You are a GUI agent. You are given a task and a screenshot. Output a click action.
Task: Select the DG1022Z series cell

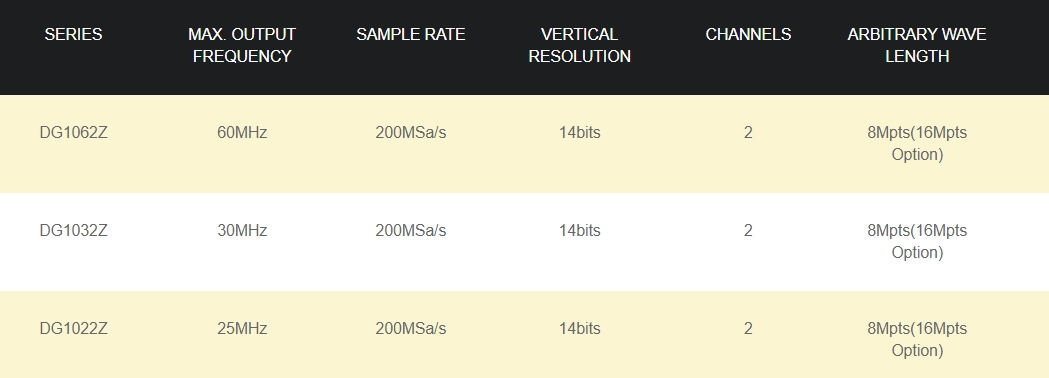(74, 328)
